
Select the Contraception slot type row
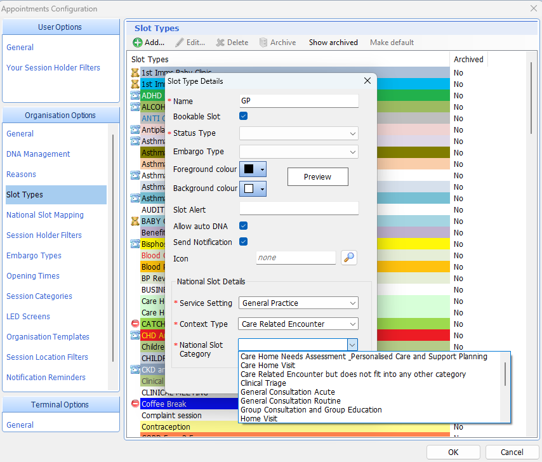(295, 427)
